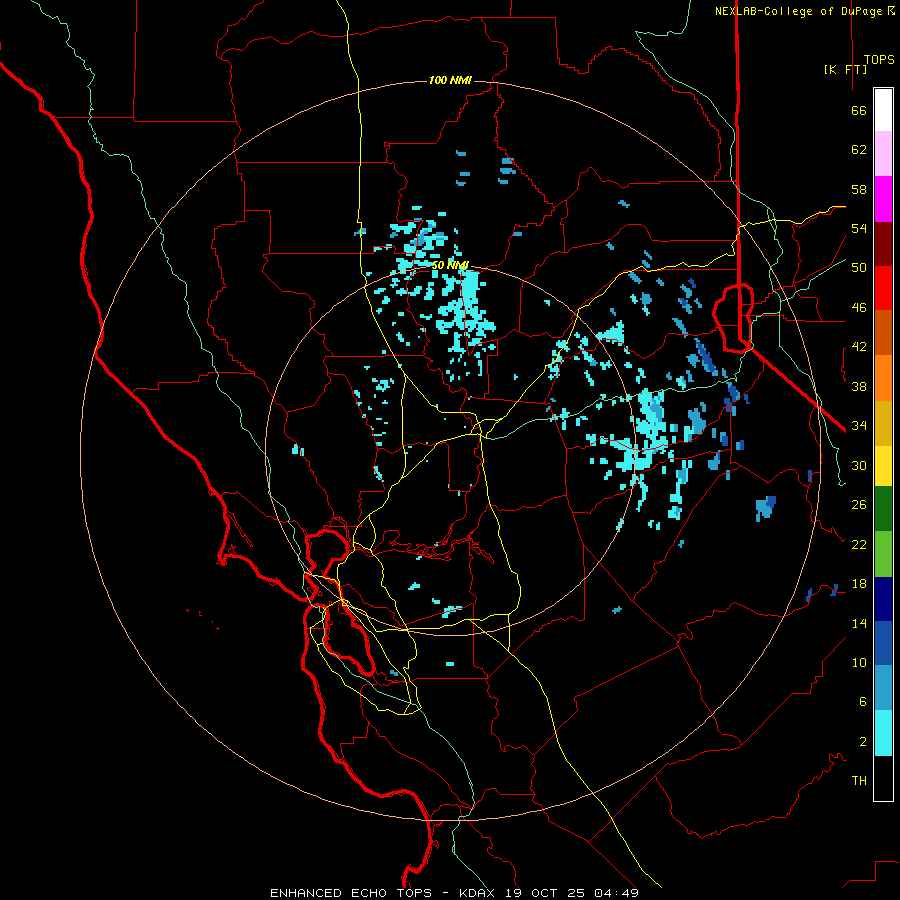Click the 6 legend value
The width and height of the screenshot is (900, 900).
(x=863, y=702)
